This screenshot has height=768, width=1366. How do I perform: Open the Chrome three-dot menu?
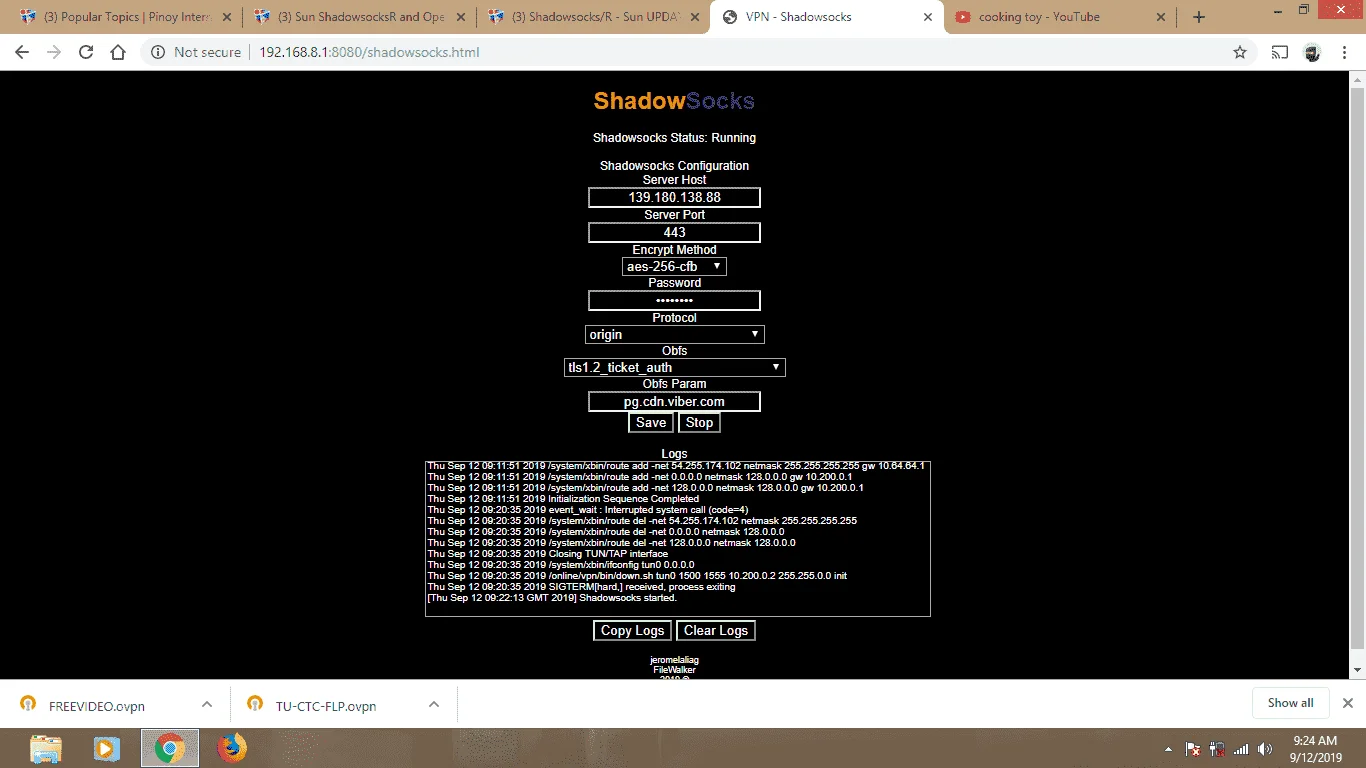click(x=1345, y=52)
